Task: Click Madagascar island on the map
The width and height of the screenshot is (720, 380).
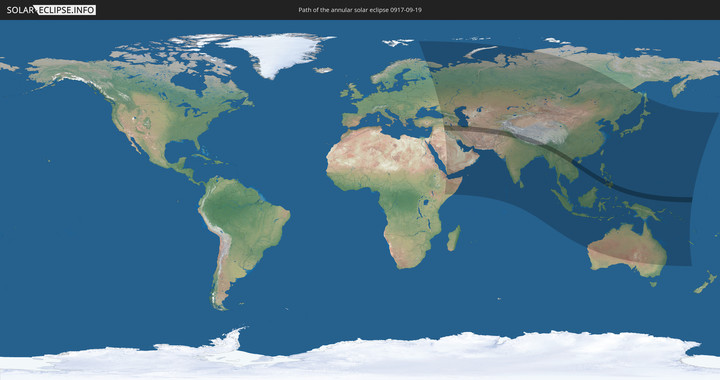Action: pyautogui.click(x=454, y=239)
